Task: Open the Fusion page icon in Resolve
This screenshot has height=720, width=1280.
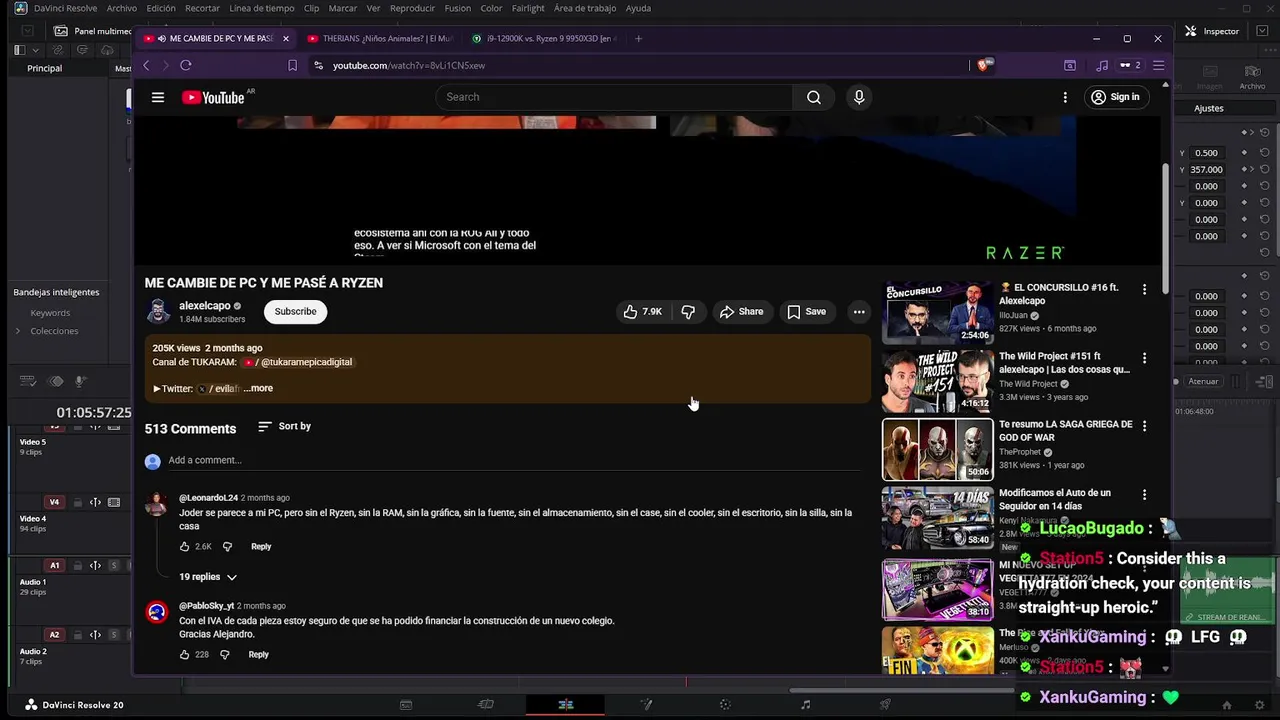Action: [x=646, y=705]
